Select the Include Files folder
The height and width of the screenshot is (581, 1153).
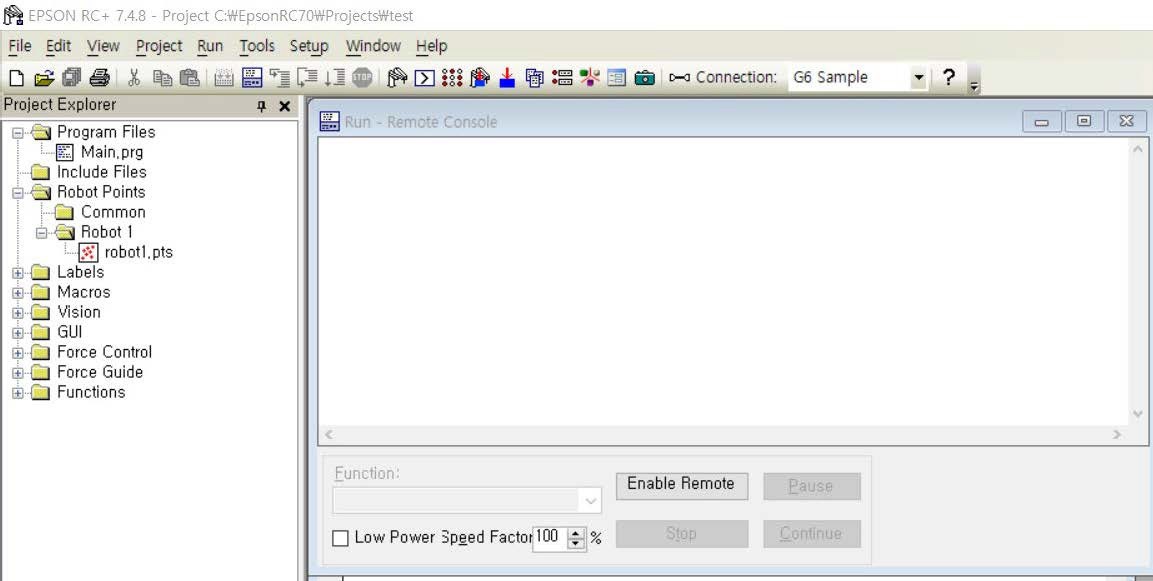tap(101, 172)
